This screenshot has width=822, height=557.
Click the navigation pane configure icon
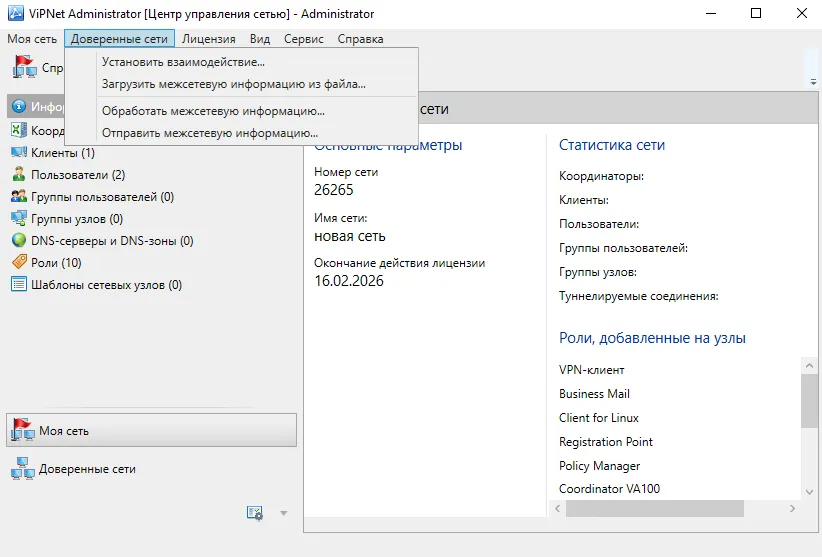(x=255, y=513)
